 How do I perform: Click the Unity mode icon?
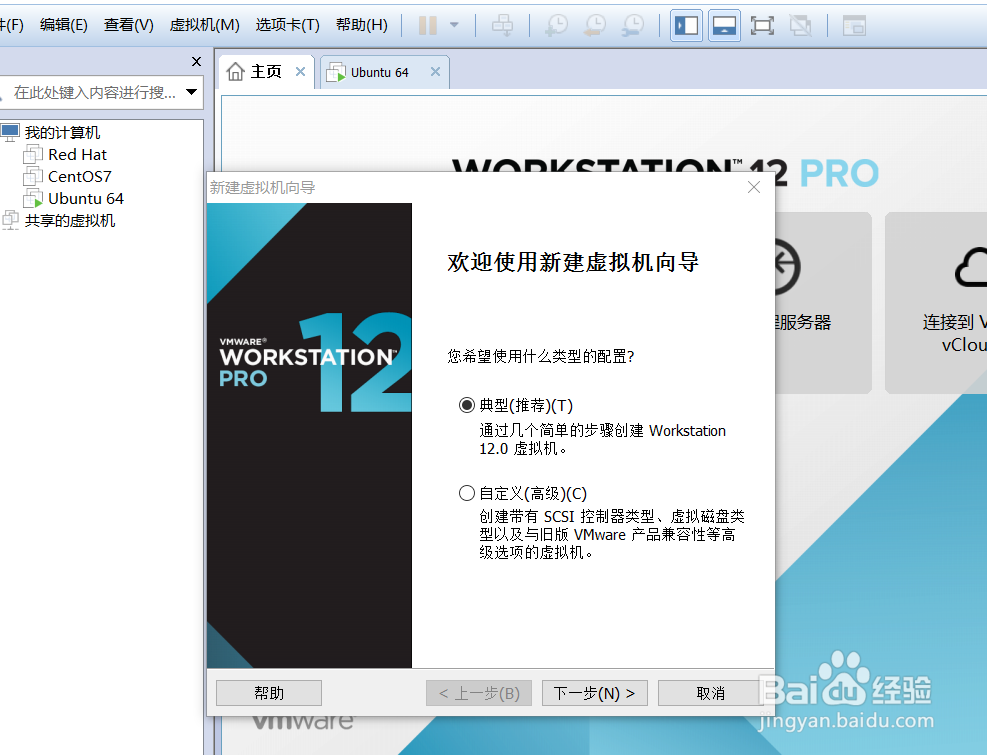[x=800, y=25]
